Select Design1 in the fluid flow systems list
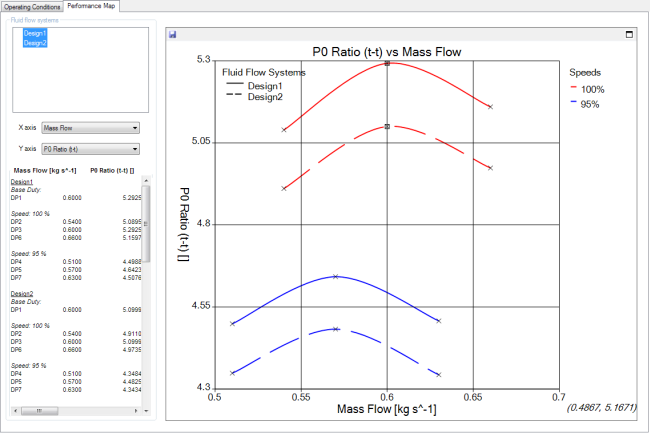Image resolution: width=650 pixels, height=433 pixels. (35, 33)
